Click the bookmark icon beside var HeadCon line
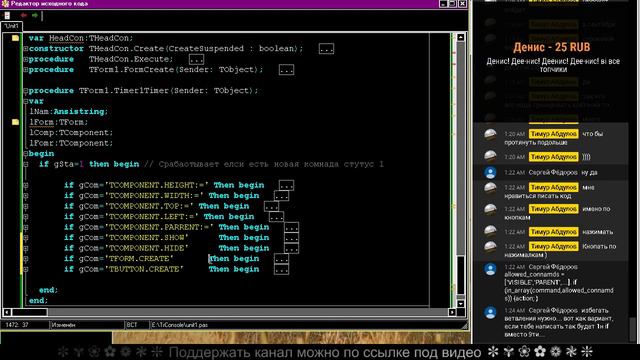The image size is (640, 360). pyautogui.click(x=15, y=38)
